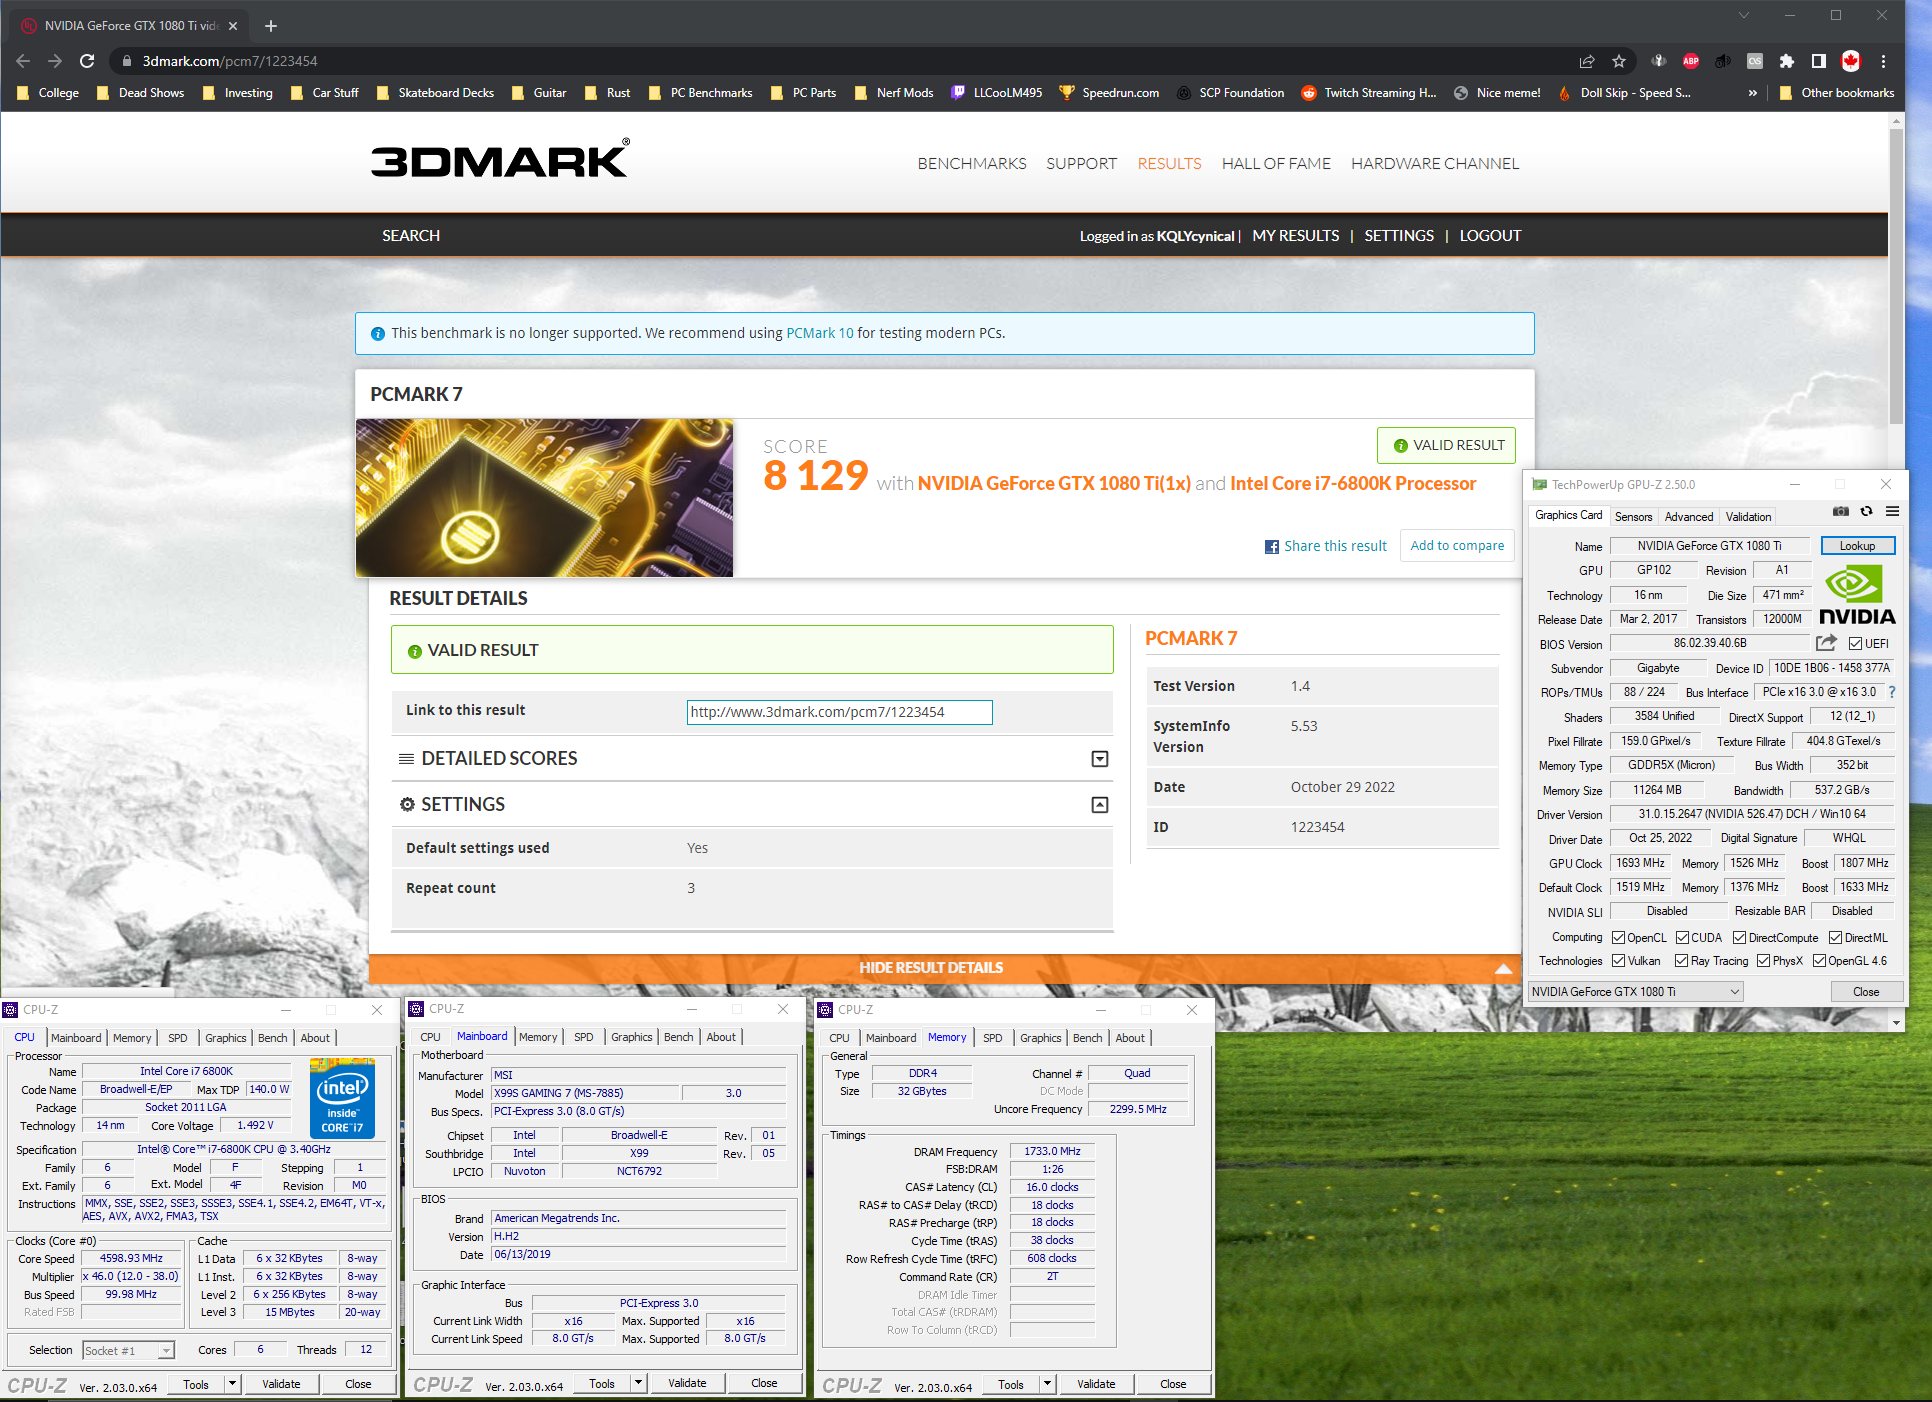Click the browser address bar
Image resolution: width=1932 pixels, height=1402 pixels.
[x=840, y=61]
